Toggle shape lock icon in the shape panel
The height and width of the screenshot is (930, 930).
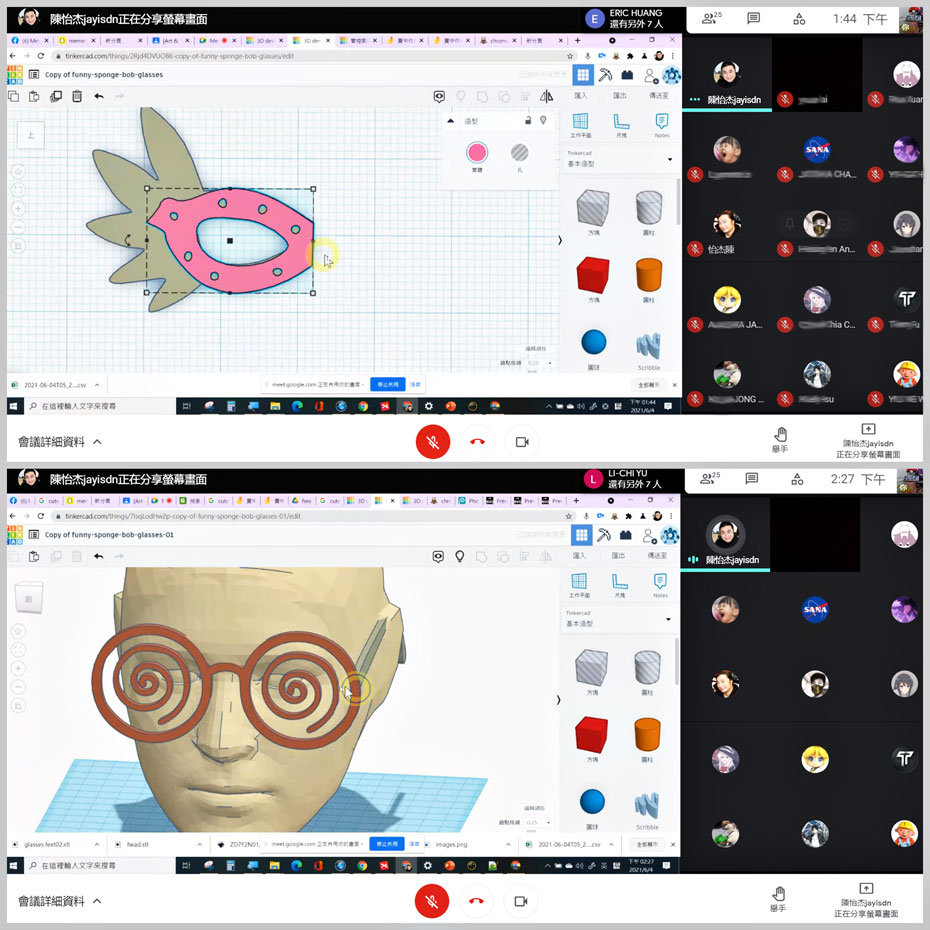(528, 120)
